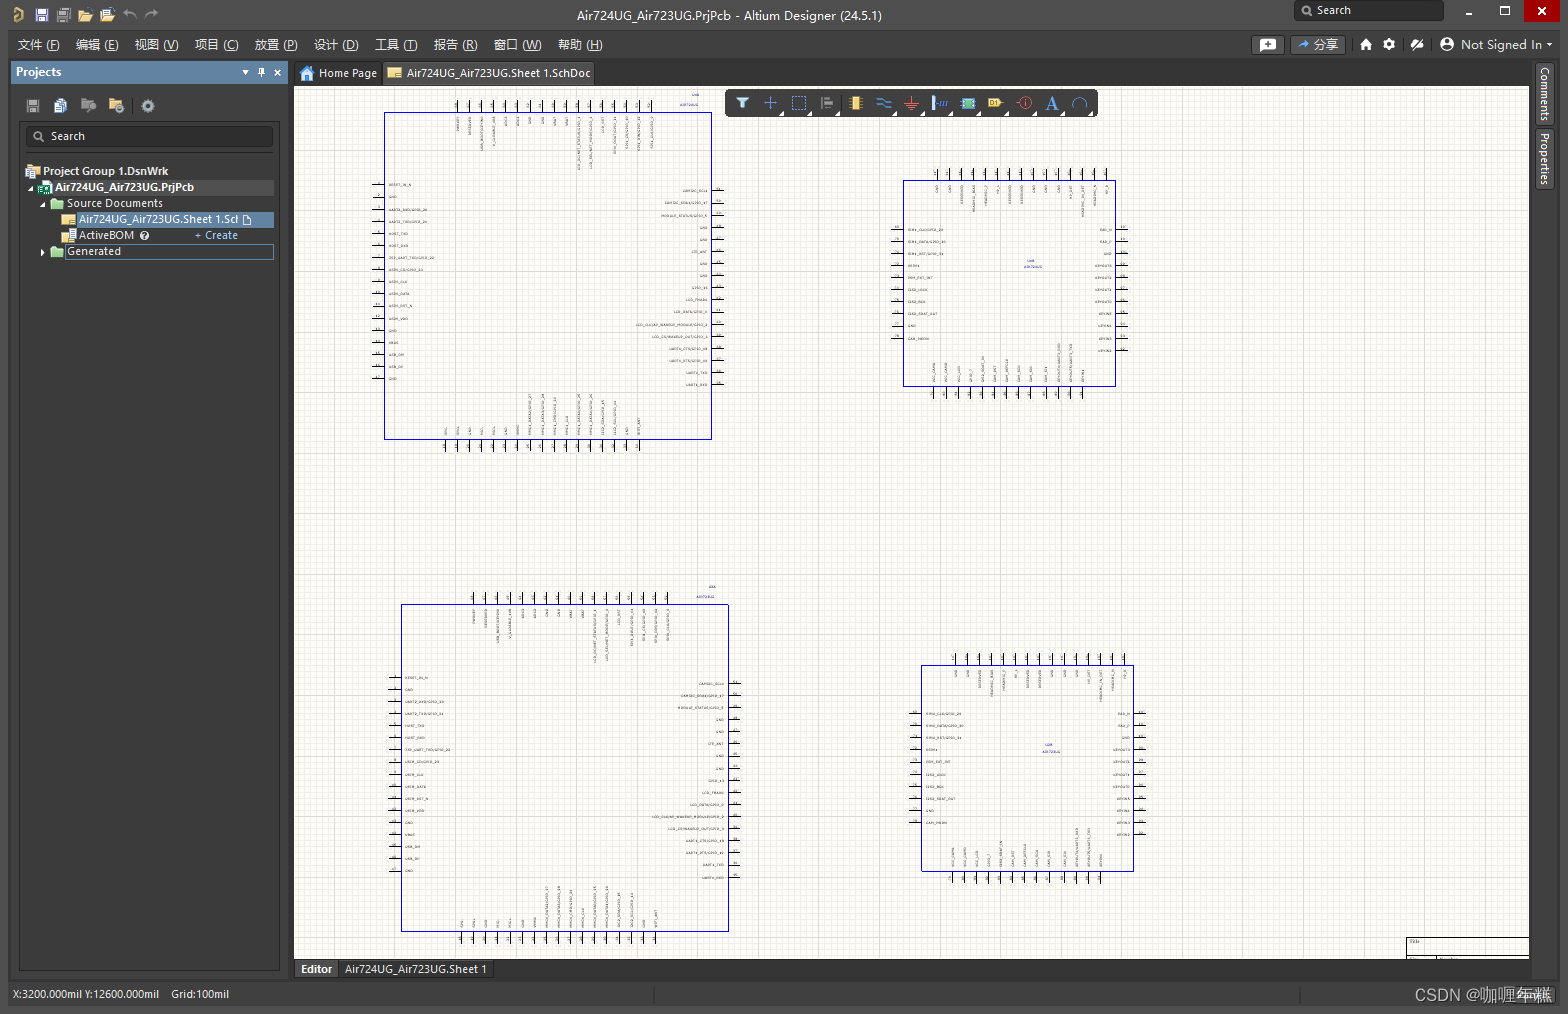The height and width of the screenshot is (1014, 1568).
Task: Click the Undo arrow
Action: tap(130, 15)
